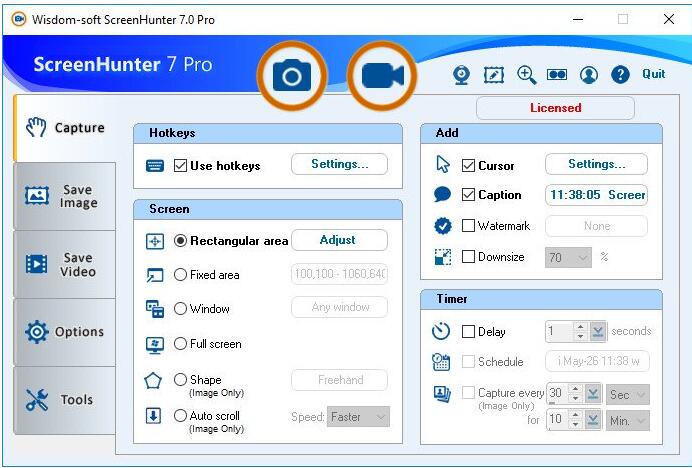Click the Downsize icon
The height and width of the screenshot is (468, 692).
[443, 257]
